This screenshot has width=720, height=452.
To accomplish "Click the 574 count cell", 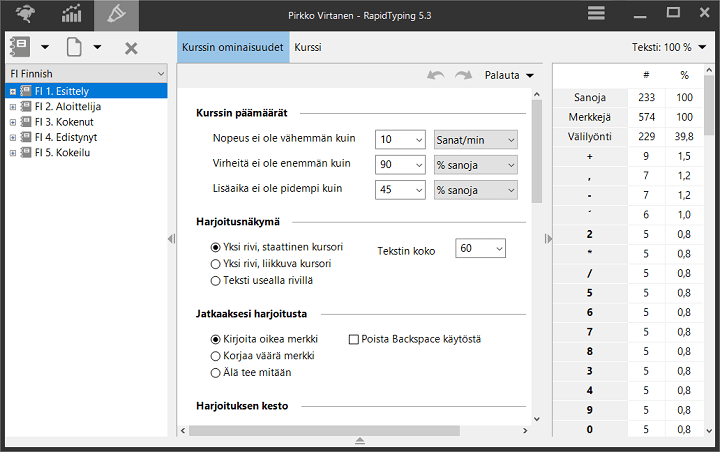I will point(646,117).
